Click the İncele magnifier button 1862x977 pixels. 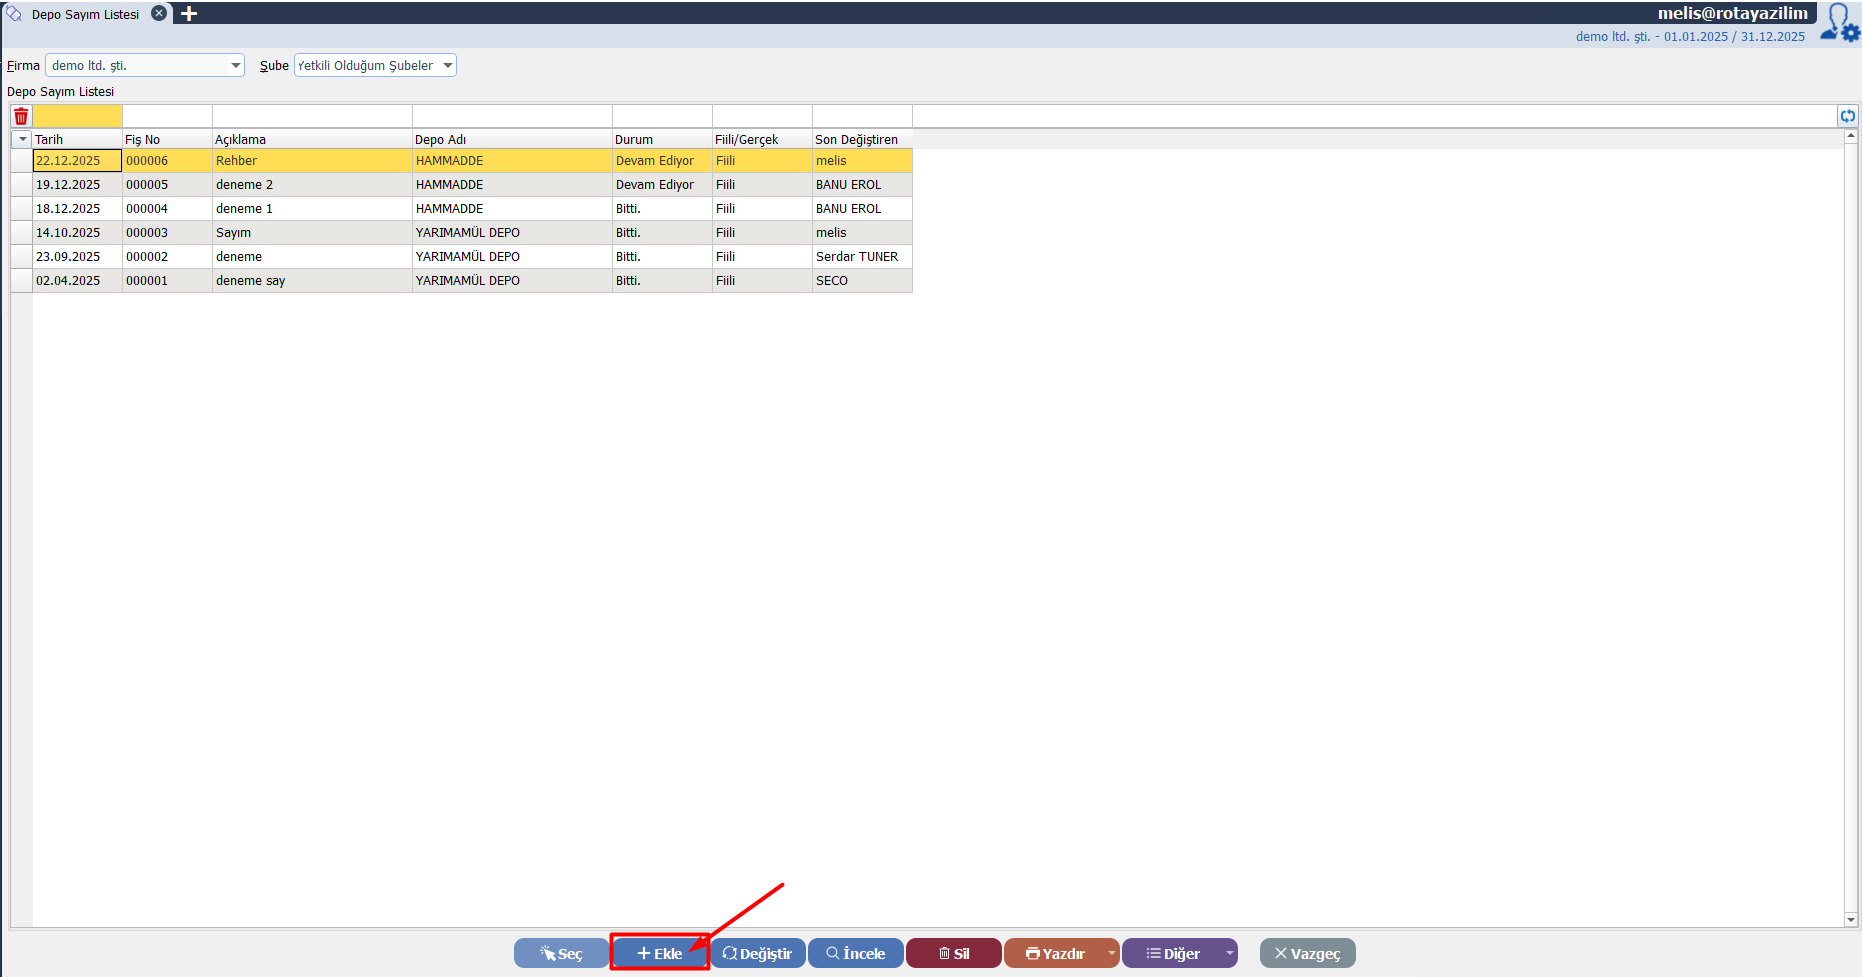855,953
